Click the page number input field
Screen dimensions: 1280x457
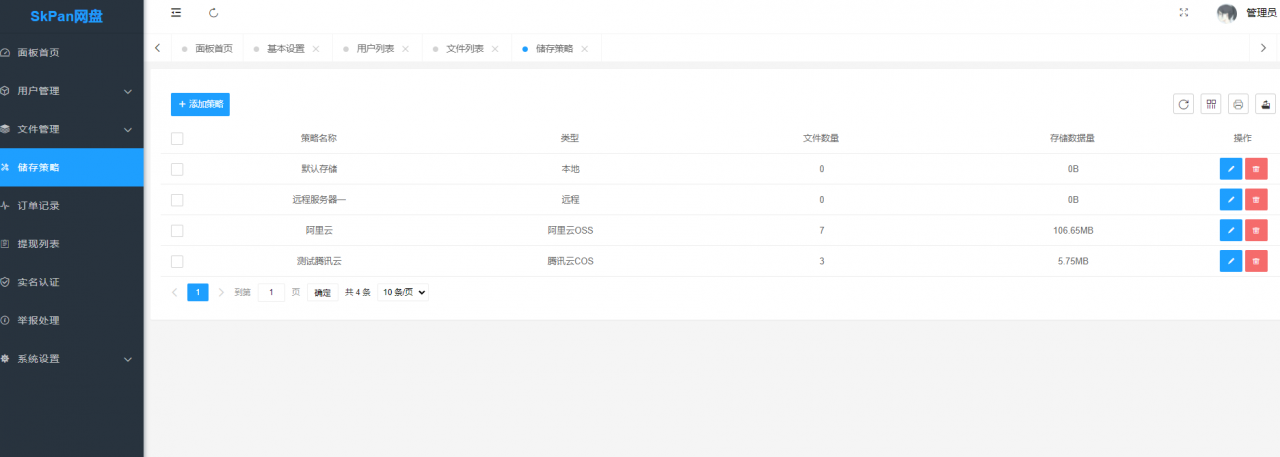[271, 292]
